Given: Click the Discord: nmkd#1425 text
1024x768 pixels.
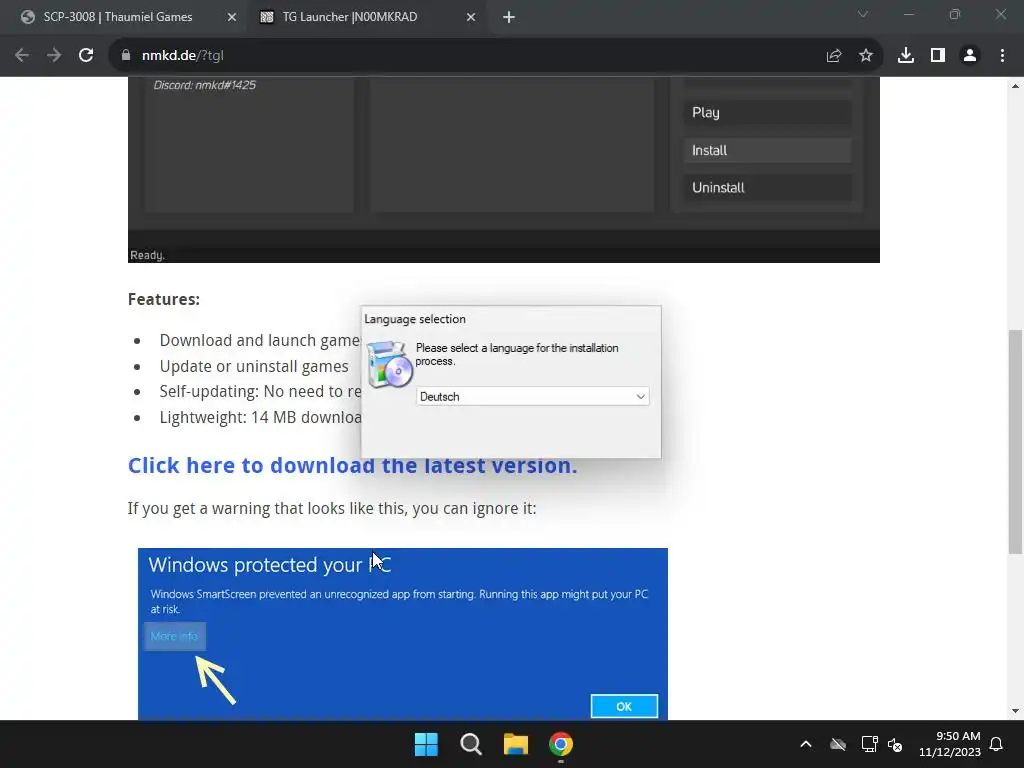Looking at the screenshot, I should click(x=204, y=85).
